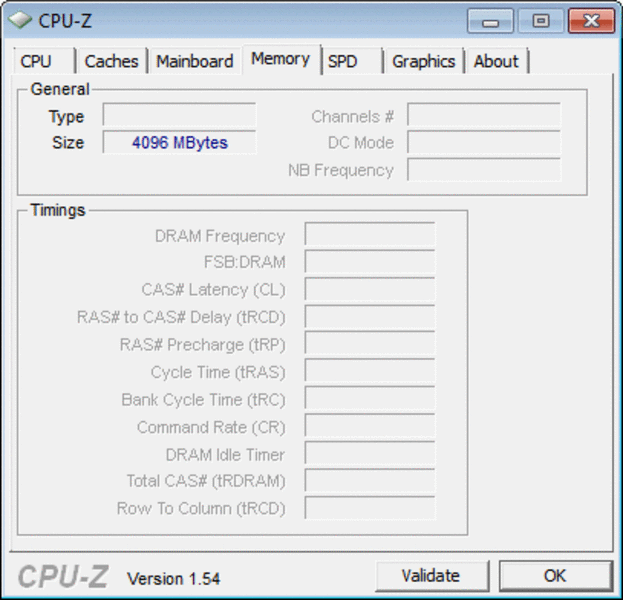Confirm with the OK button
The image size is (623, 600).
555,576
